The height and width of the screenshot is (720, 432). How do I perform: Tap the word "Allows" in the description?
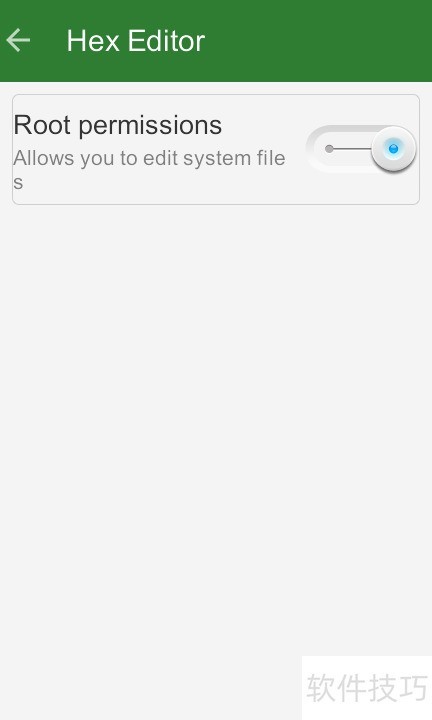point(44,158)
